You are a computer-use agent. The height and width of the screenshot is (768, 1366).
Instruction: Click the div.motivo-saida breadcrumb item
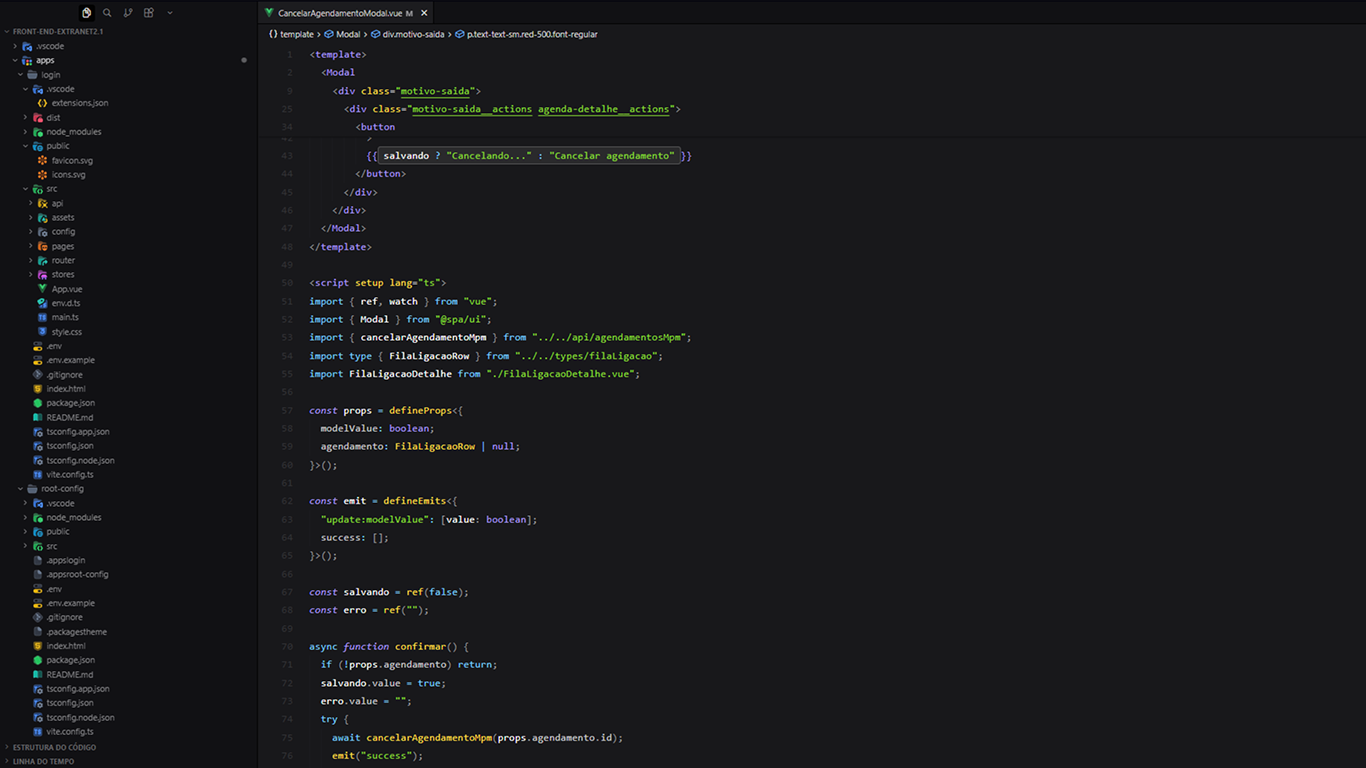click(x=407, y=34)
